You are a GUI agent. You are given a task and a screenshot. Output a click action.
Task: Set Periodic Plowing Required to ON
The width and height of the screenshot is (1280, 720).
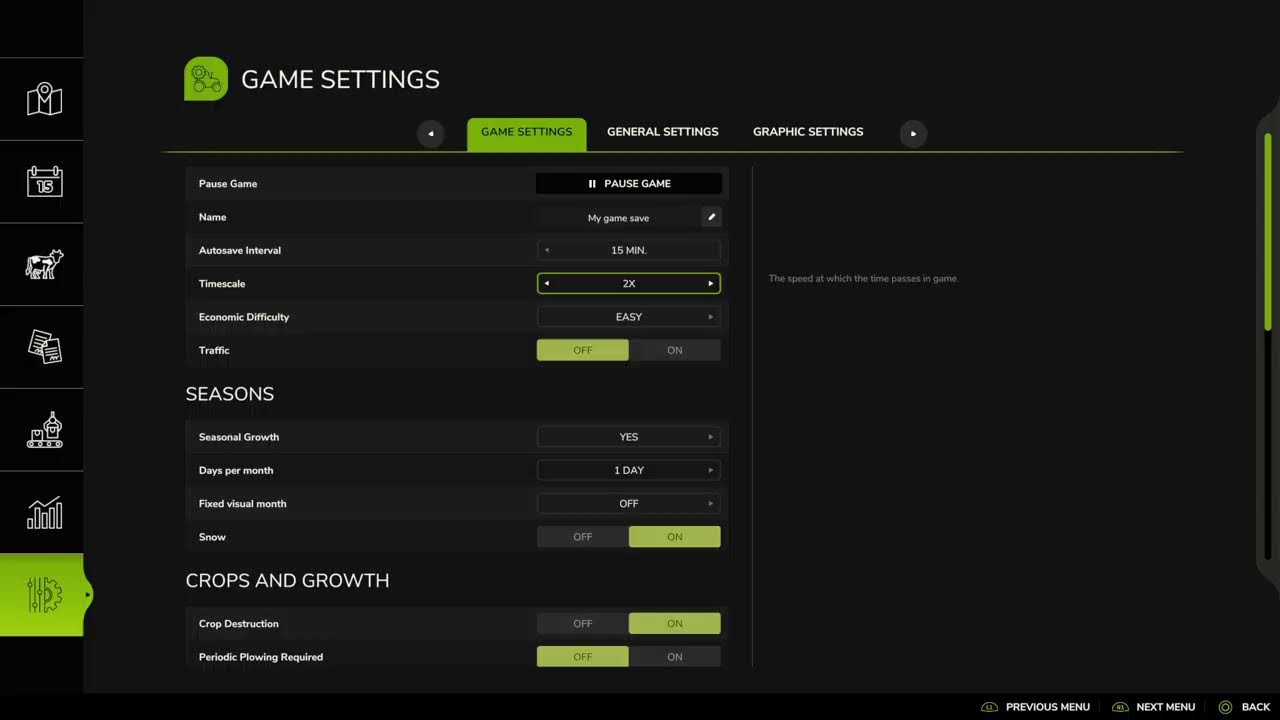[675, 657]
